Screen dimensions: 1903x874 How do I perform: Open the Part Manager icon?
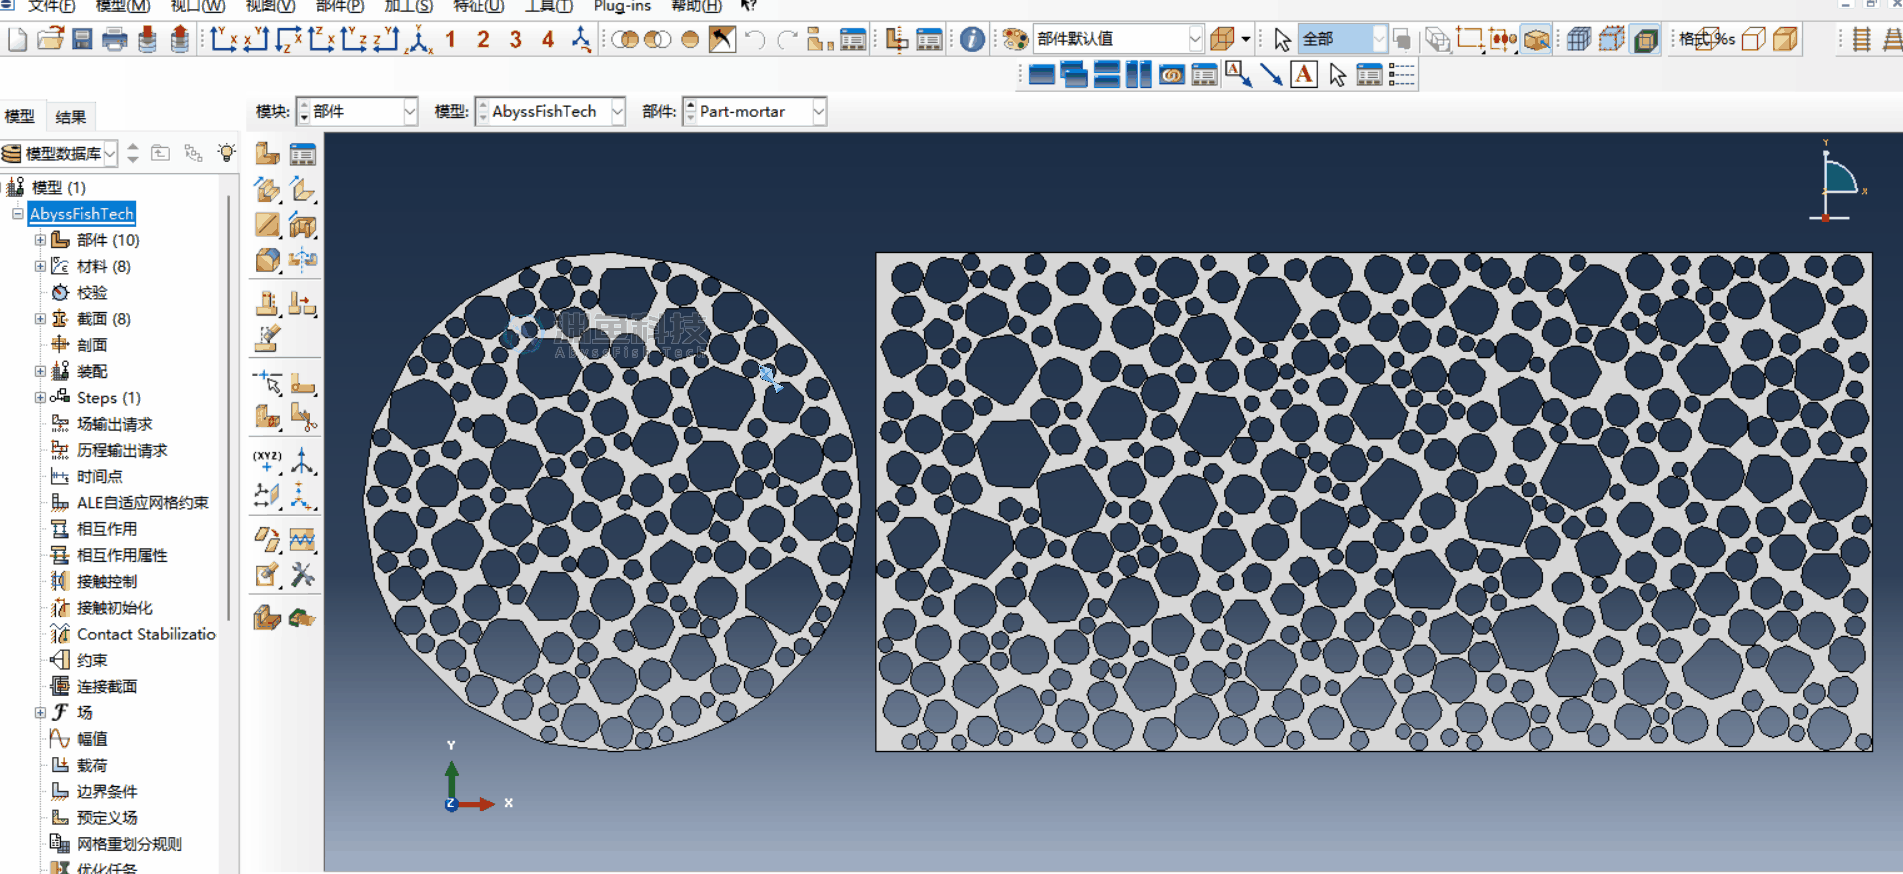pos(302,153)
